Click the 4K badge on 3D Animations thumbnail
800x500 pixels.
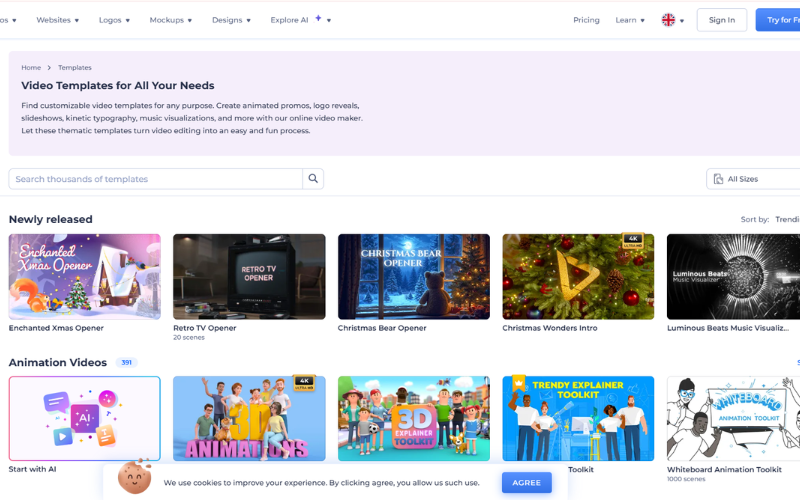point(304,383)
